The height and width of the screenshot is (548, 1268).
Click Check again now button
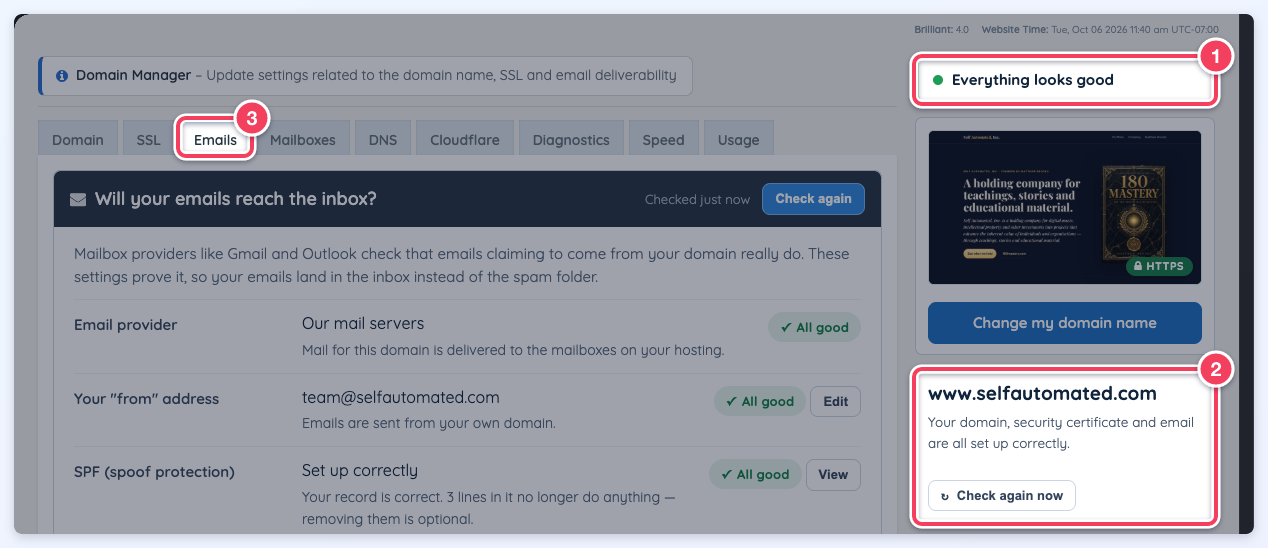click(x=1002, y=496)
